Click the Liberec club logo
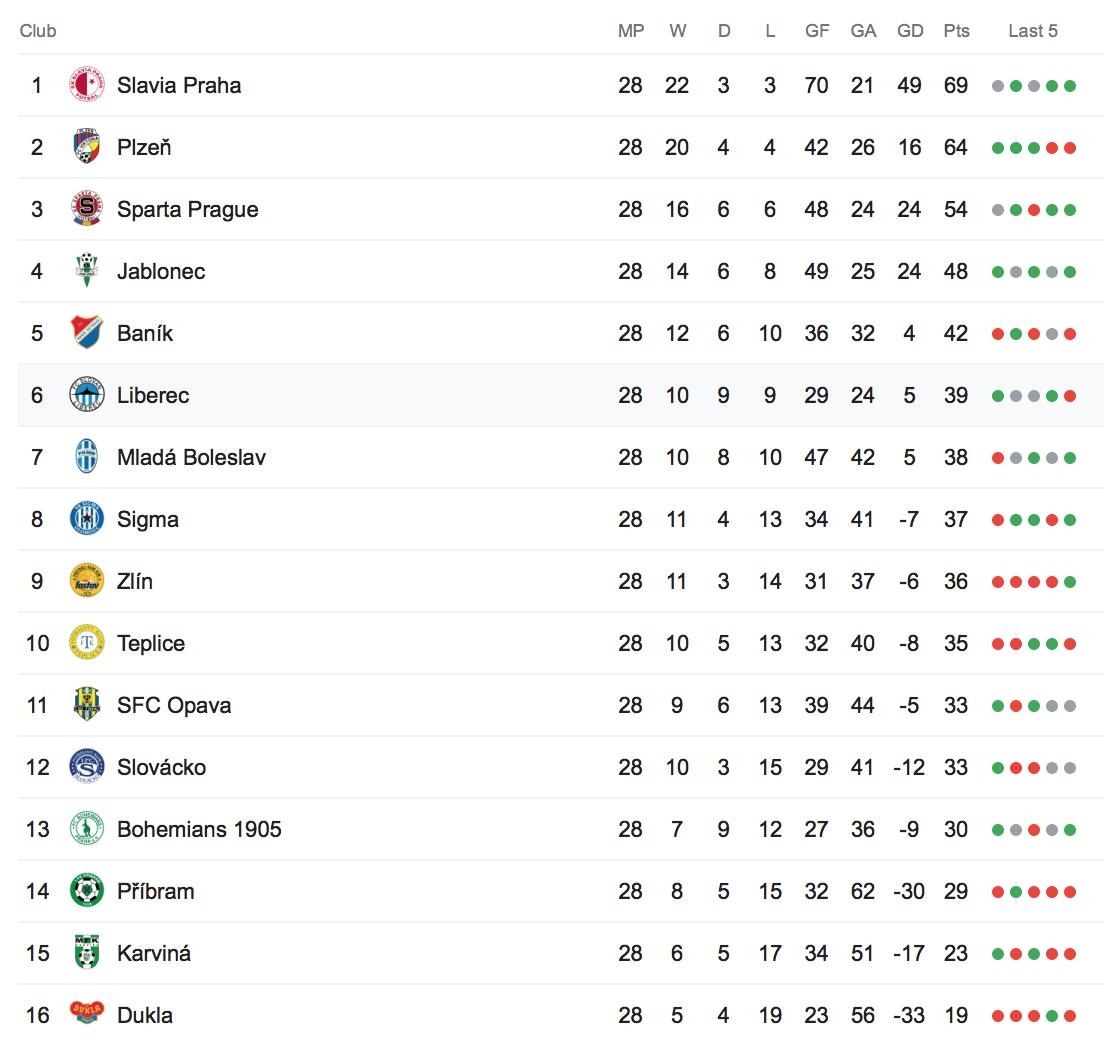The image size is (1104, 1064). click(x=87, y=395)
